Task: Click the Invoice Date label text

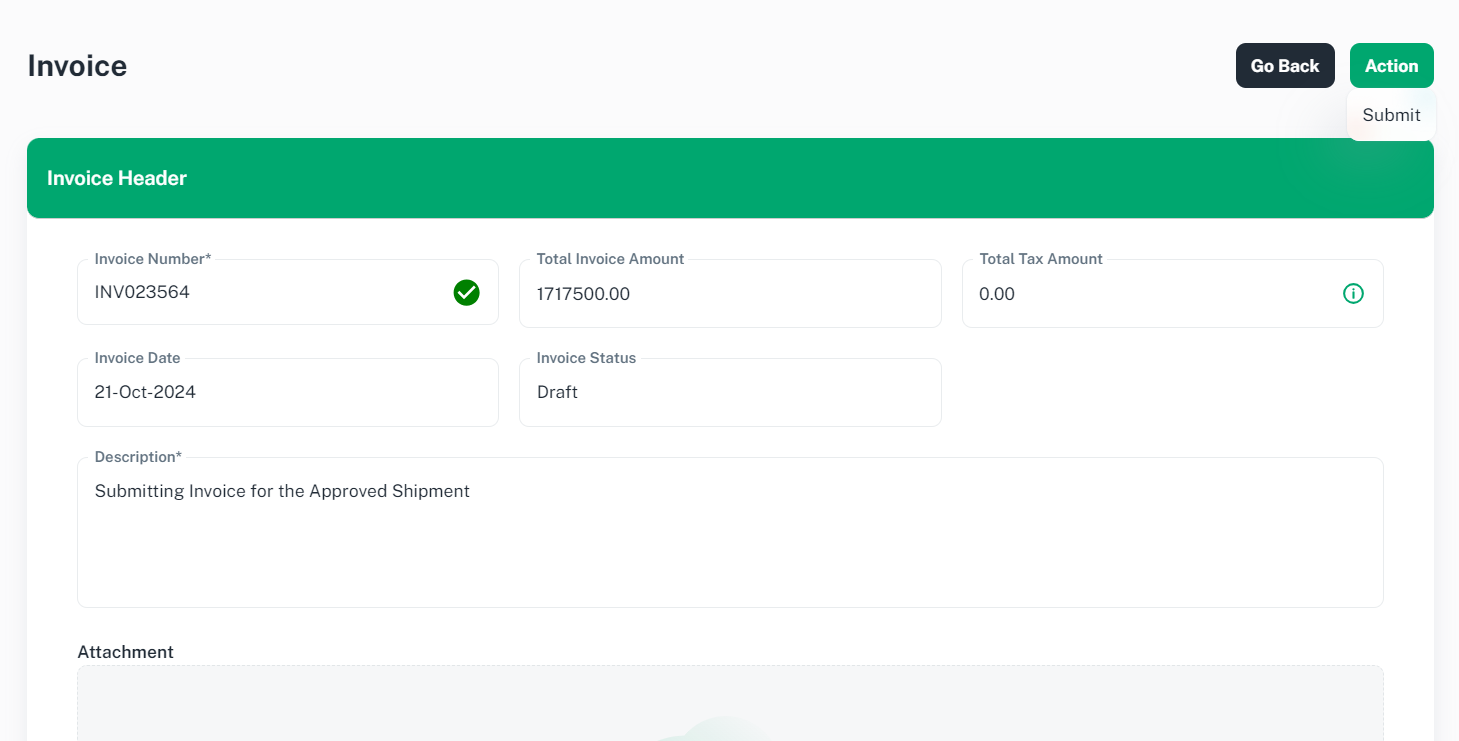Action: click(137, 358)
